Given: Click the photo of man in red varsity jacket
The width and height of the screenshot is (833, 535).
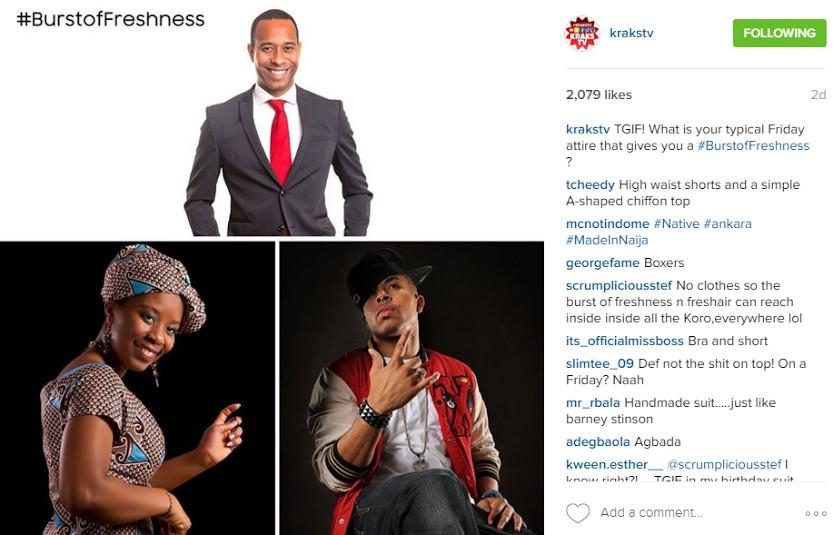Looking at the screenshot, I should point(412,388).
